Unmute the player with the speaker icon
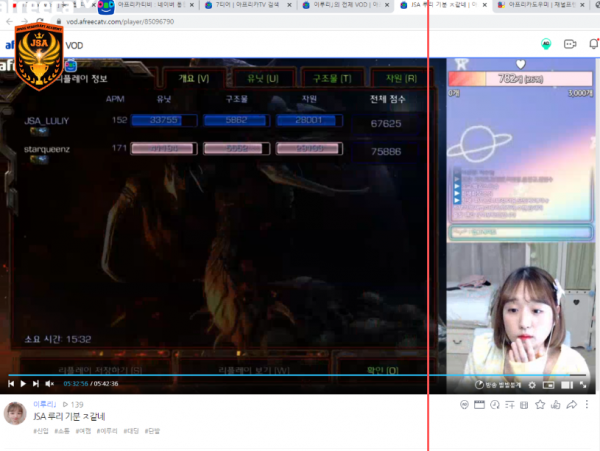Image resolution: width=600 pixels, height=451 pixels. coord(50,383)
